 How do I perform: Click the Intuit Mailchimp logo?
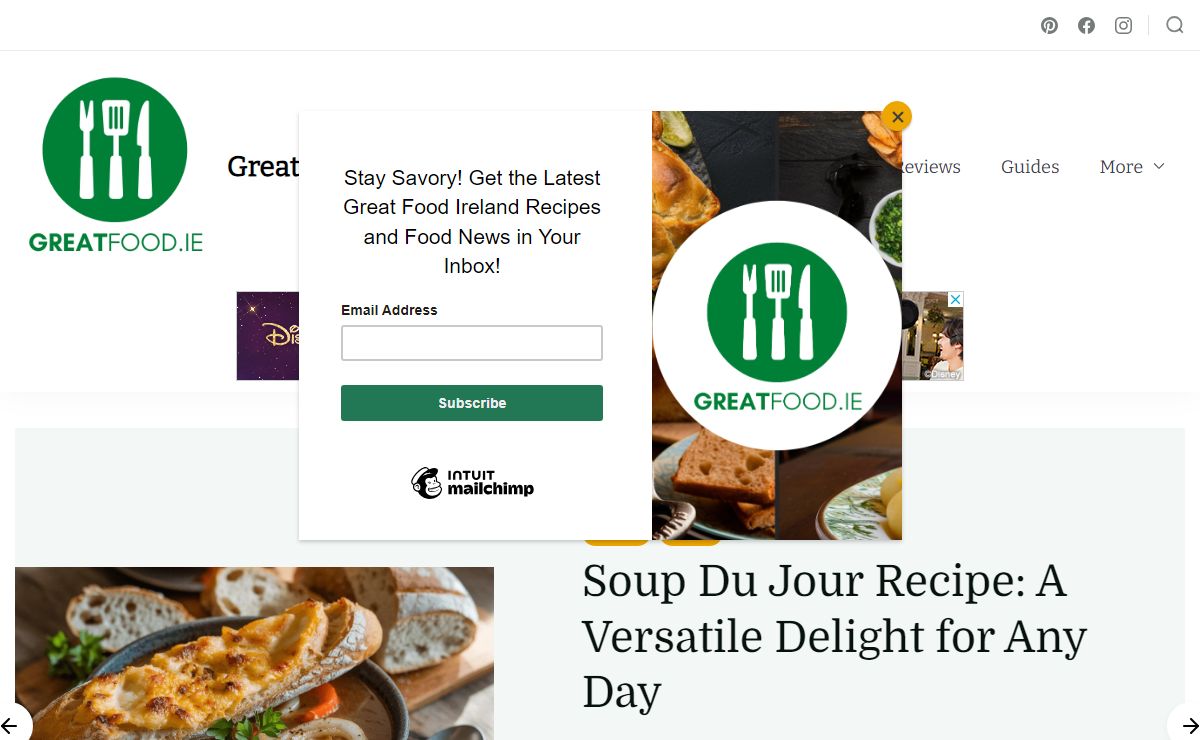click(x=472, y=483)
